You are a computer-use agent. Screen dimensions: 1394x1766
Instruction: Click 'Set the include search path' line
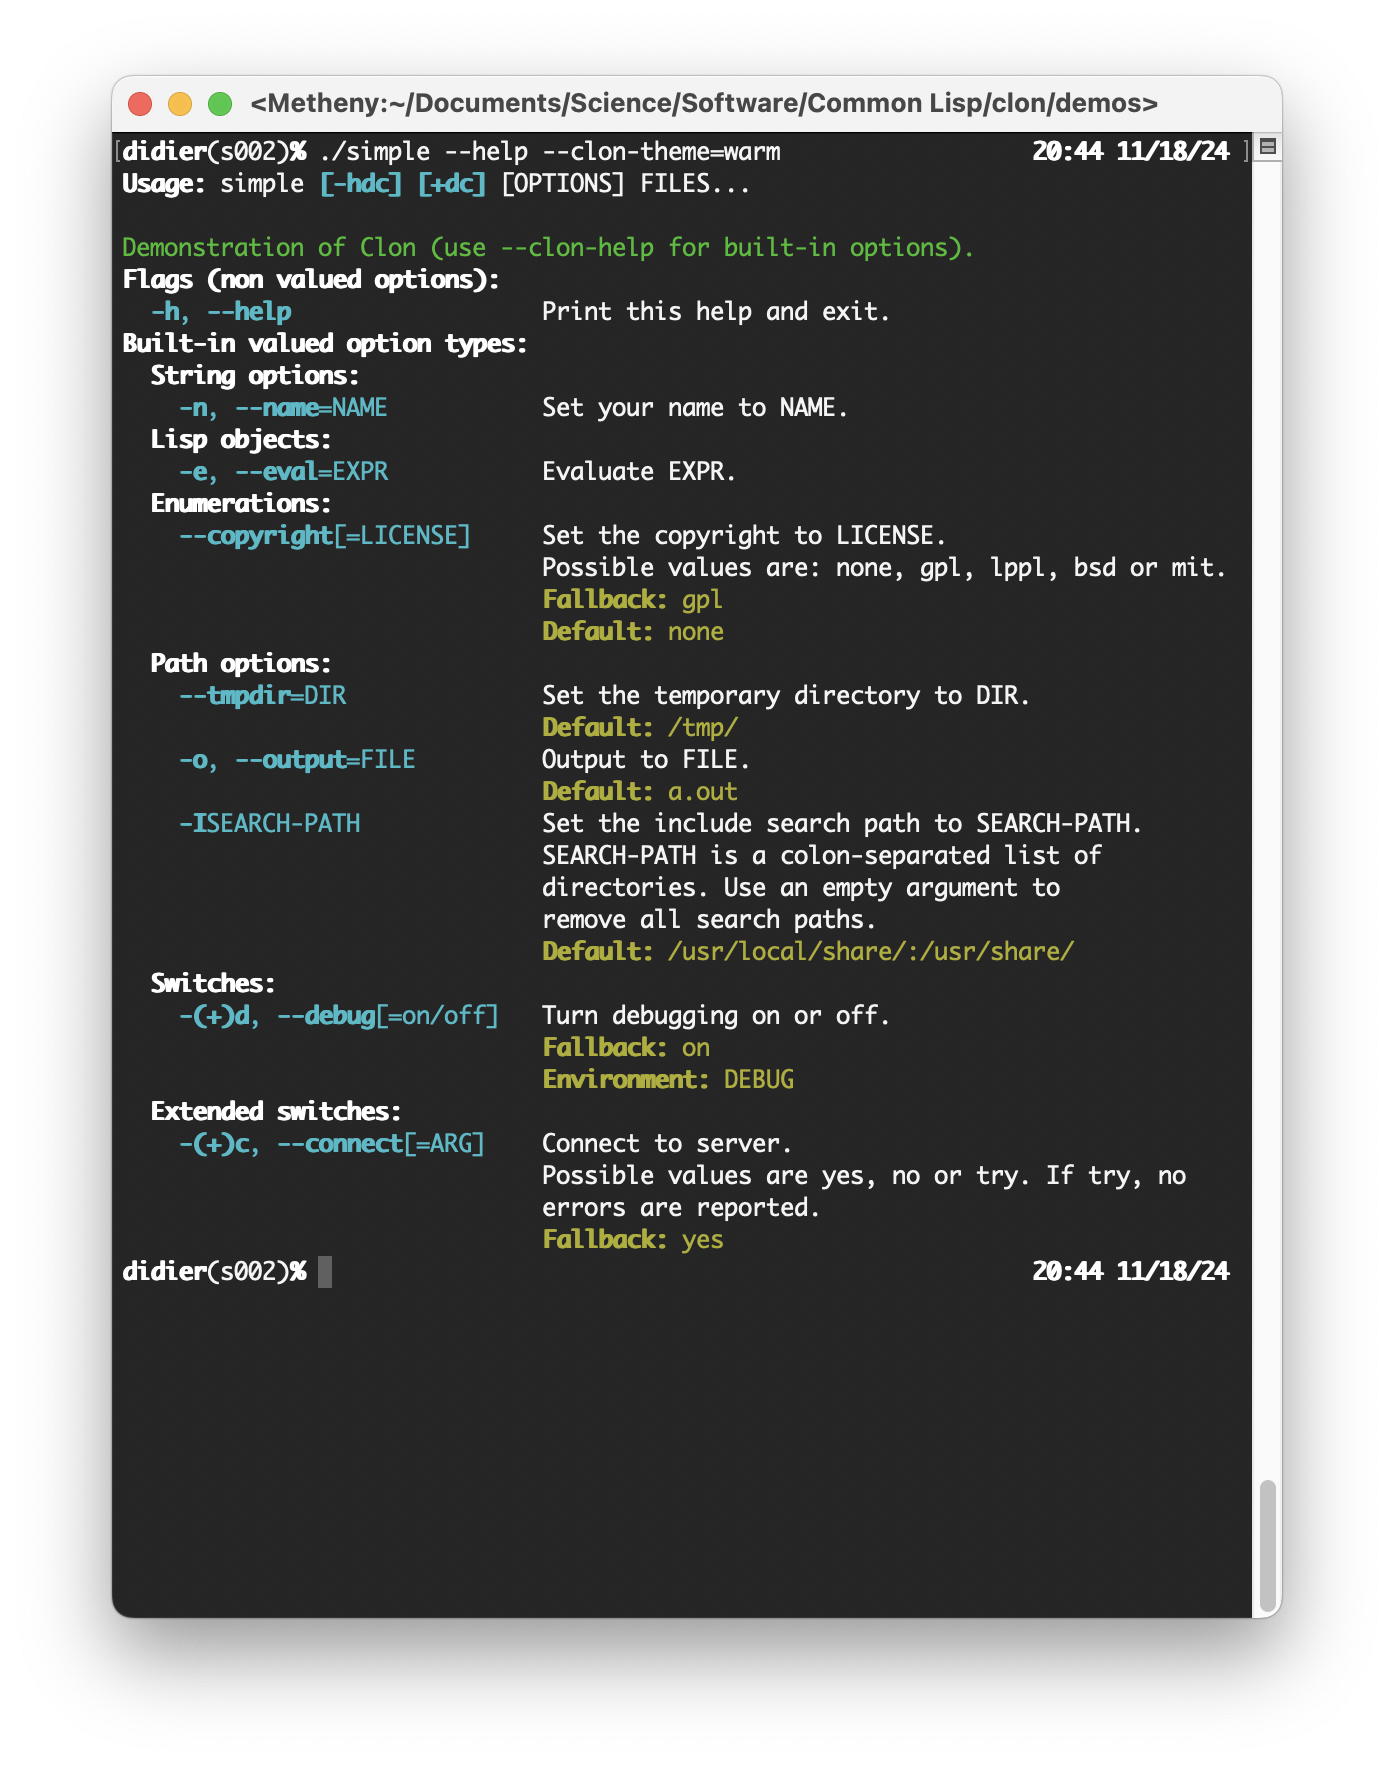point(842,824)
